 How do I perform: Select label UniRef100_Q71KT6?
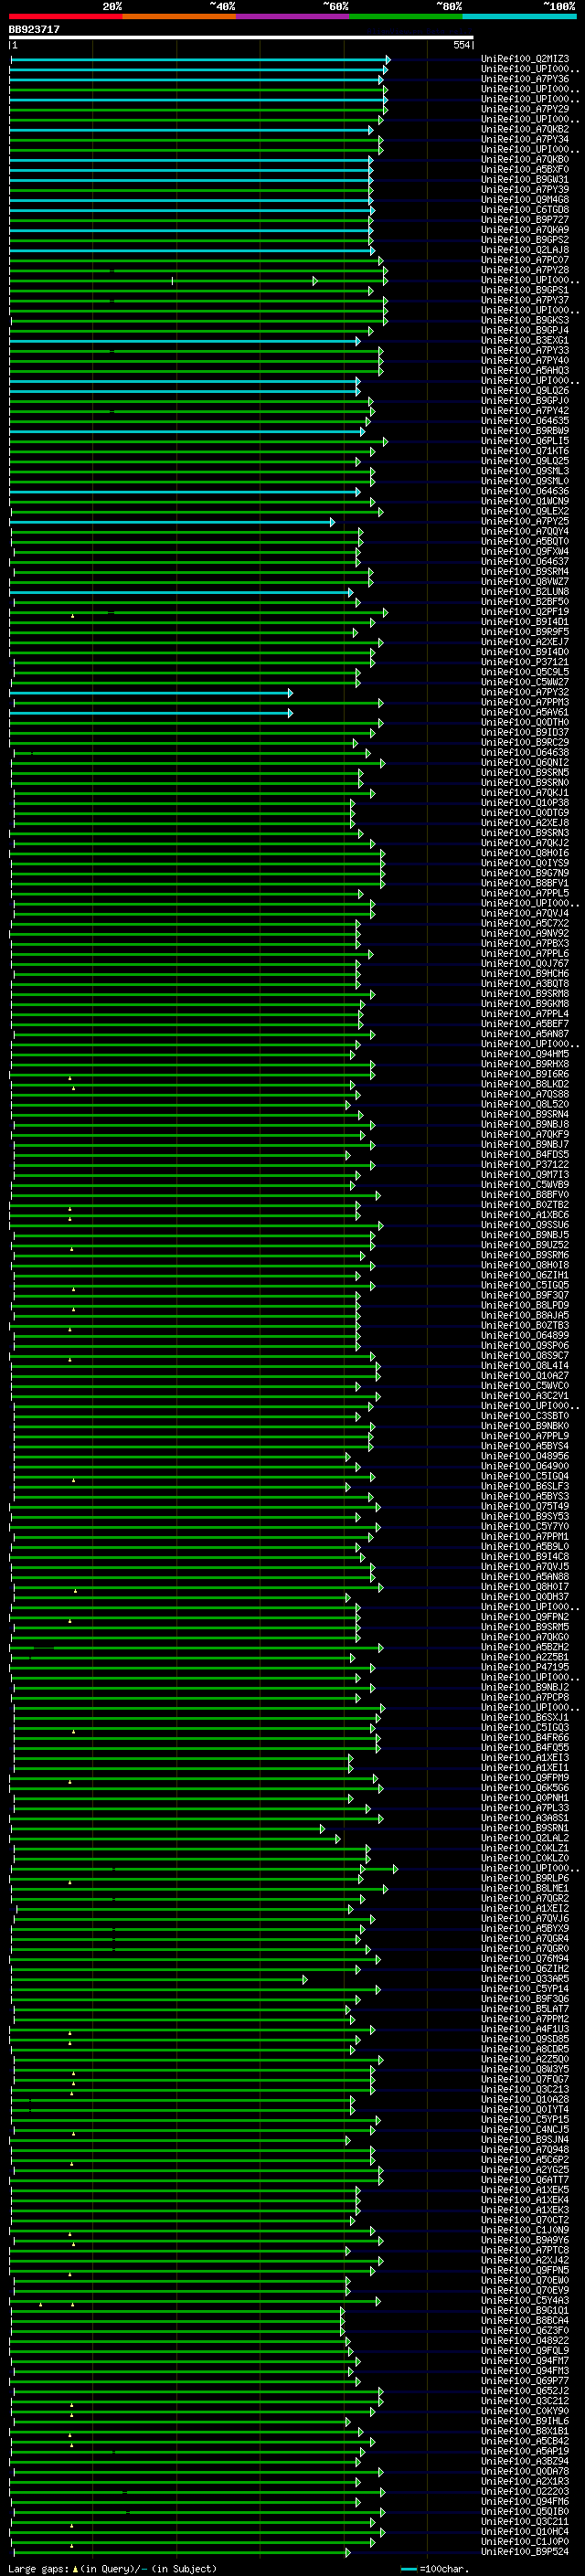point(525,451)
